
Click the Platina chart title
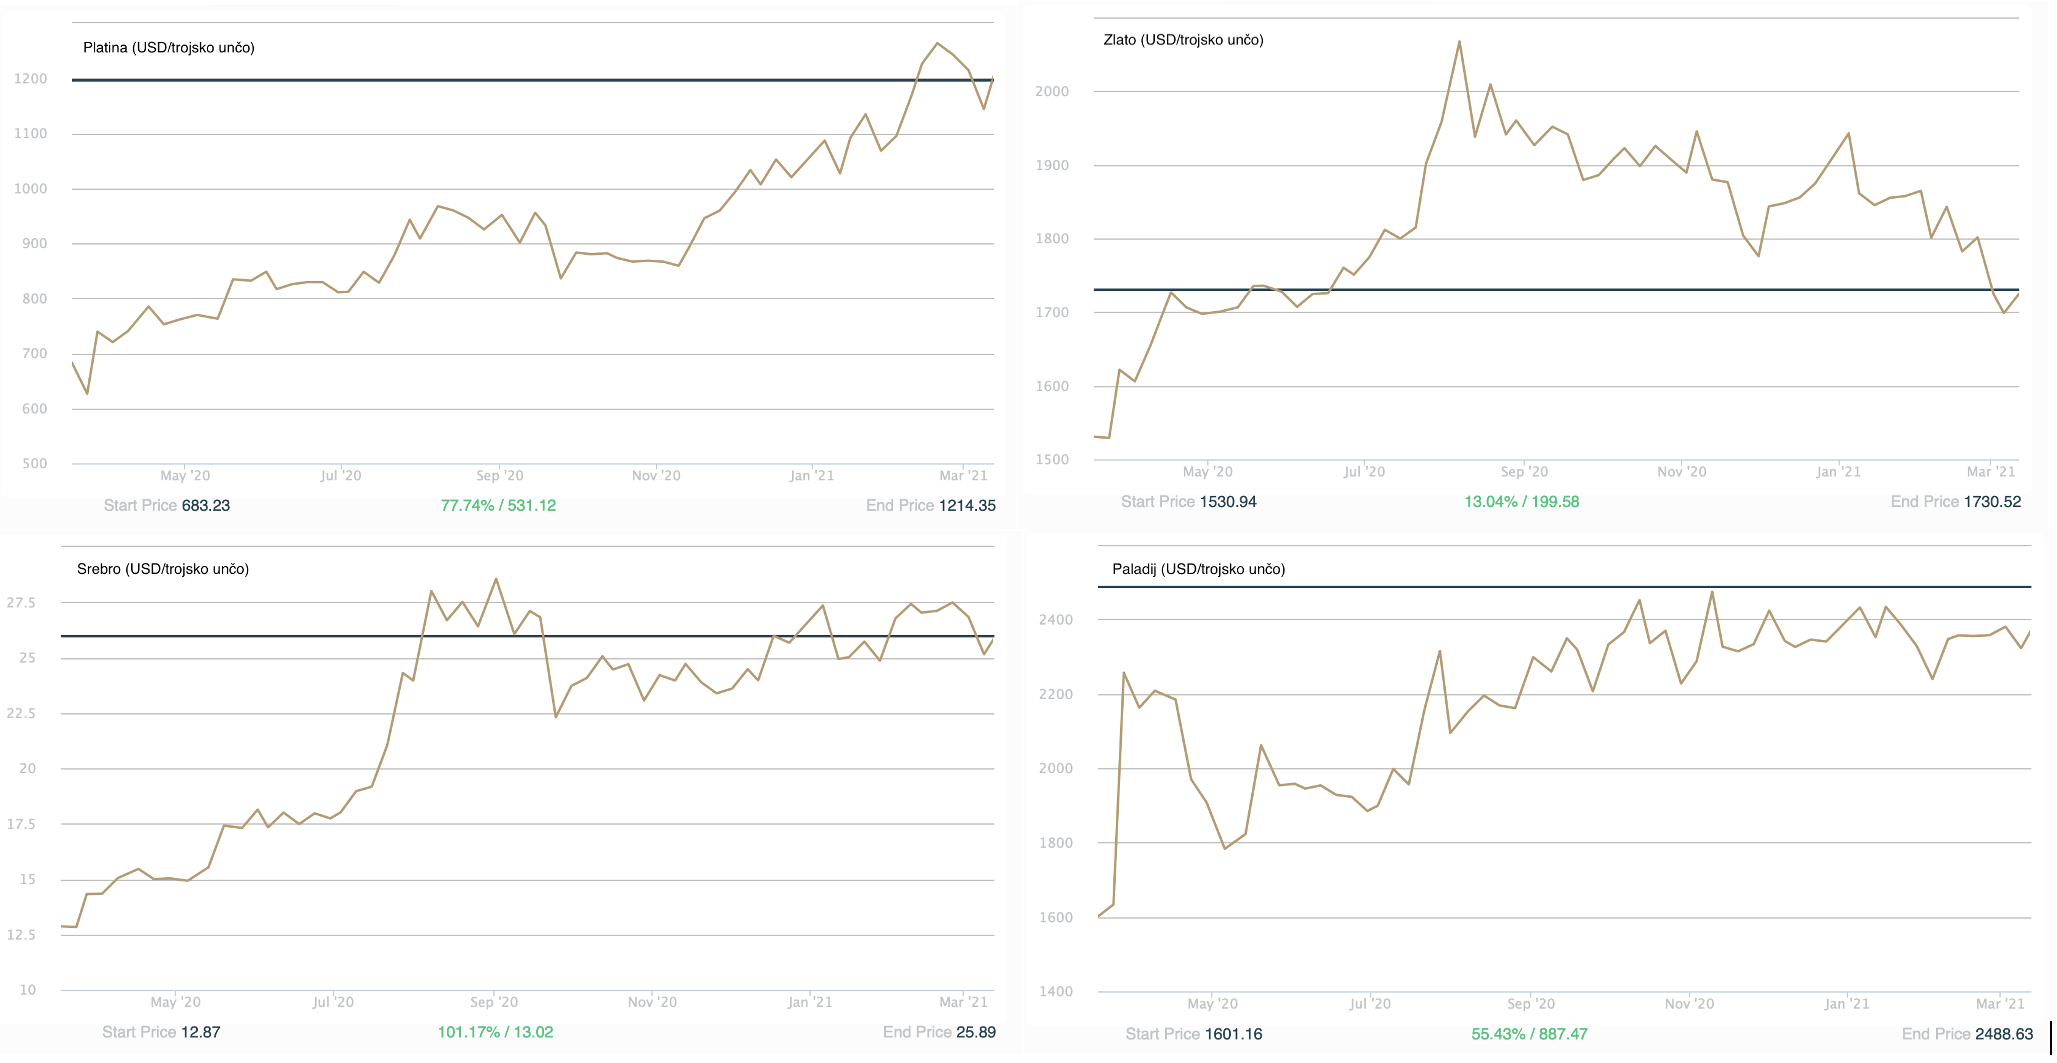(168, 48)
